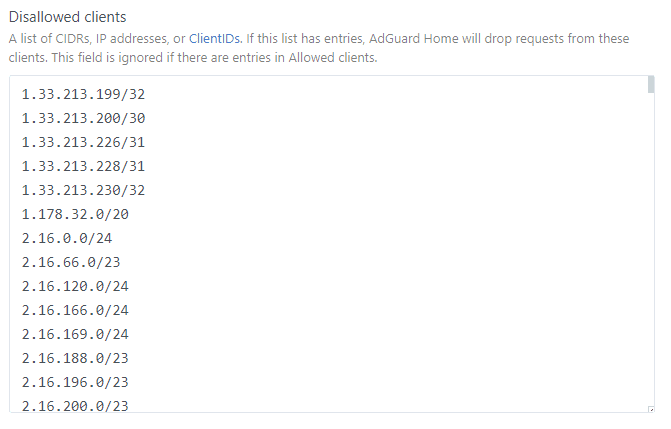Click on entry 2.16.120.0/24
Image resolution: width=671 pixels, height=429 pixels.
point(75,286)
